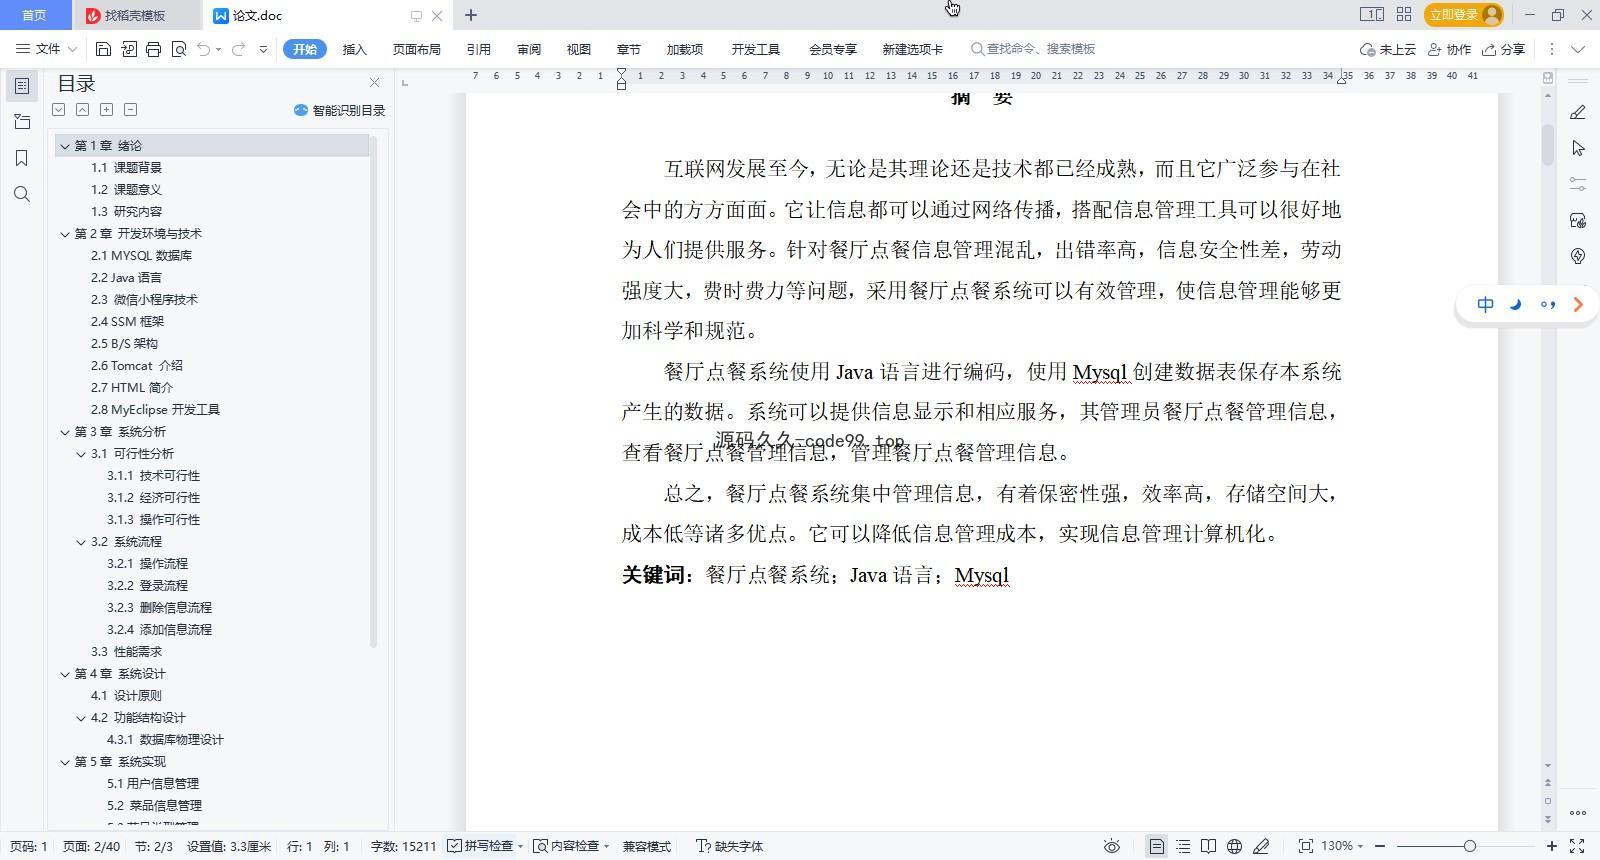Turn on eye protection mode in status bar
Screen dimensions: 1600x860
(x=1111, y=846)
